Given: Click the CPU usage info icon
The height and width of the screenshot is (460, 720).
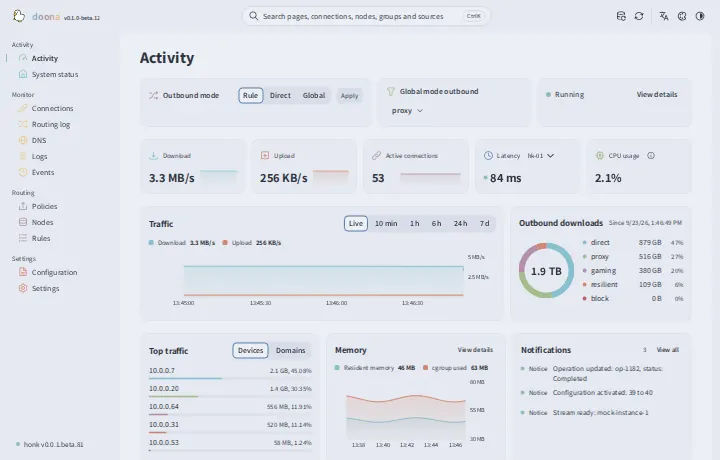Looking at the screenshot, I should [651, 156].
